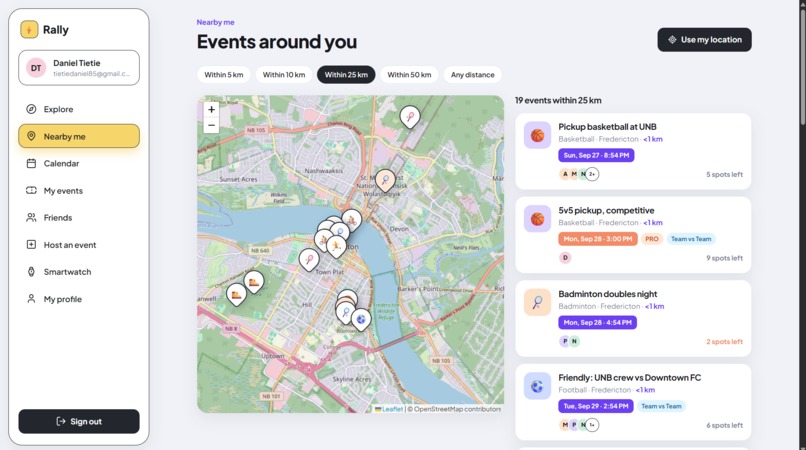The image size is (806, 450).
Task: Click the Badminton doubles night racket icon
Action: coord(537,302)
